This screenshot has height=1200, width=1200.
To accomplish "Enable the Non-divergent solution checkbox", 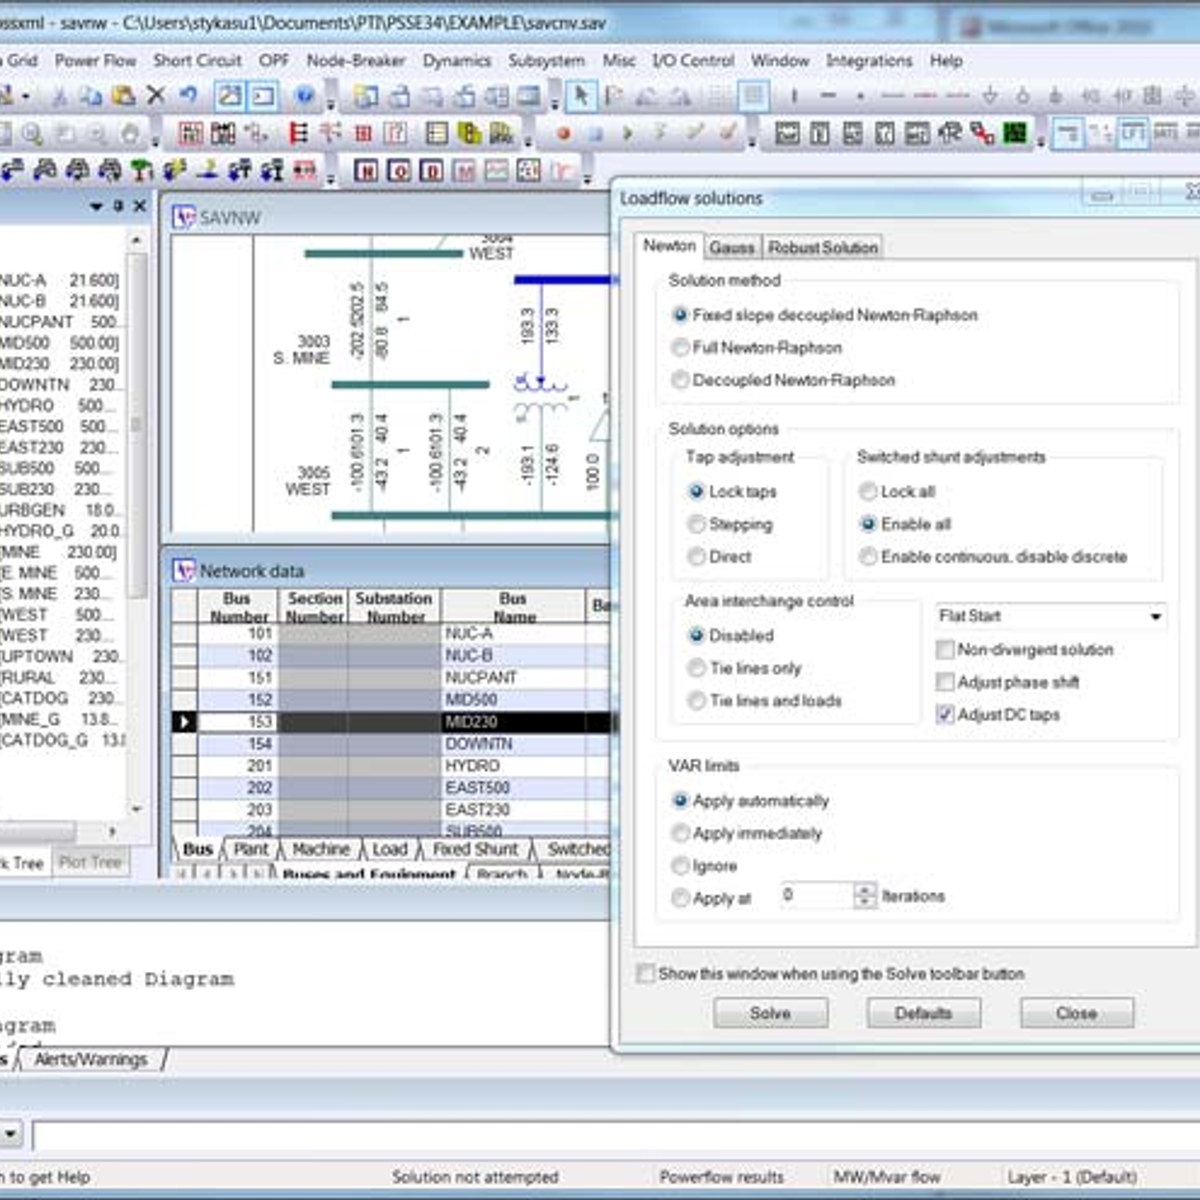I will click(x=945, y=650).
